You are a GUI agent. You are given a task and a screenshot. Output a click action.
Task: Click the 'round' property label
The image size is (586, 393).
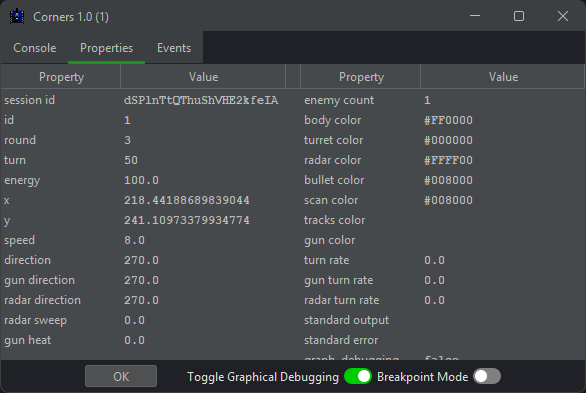click(x=20, y=140)
